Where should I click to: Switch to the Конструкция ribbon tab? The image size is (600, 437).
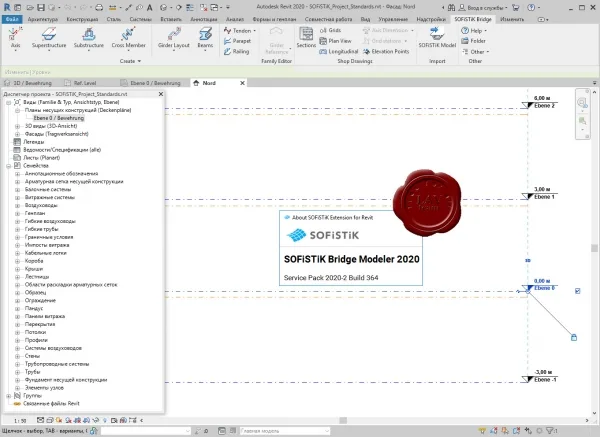pos(82,19)
